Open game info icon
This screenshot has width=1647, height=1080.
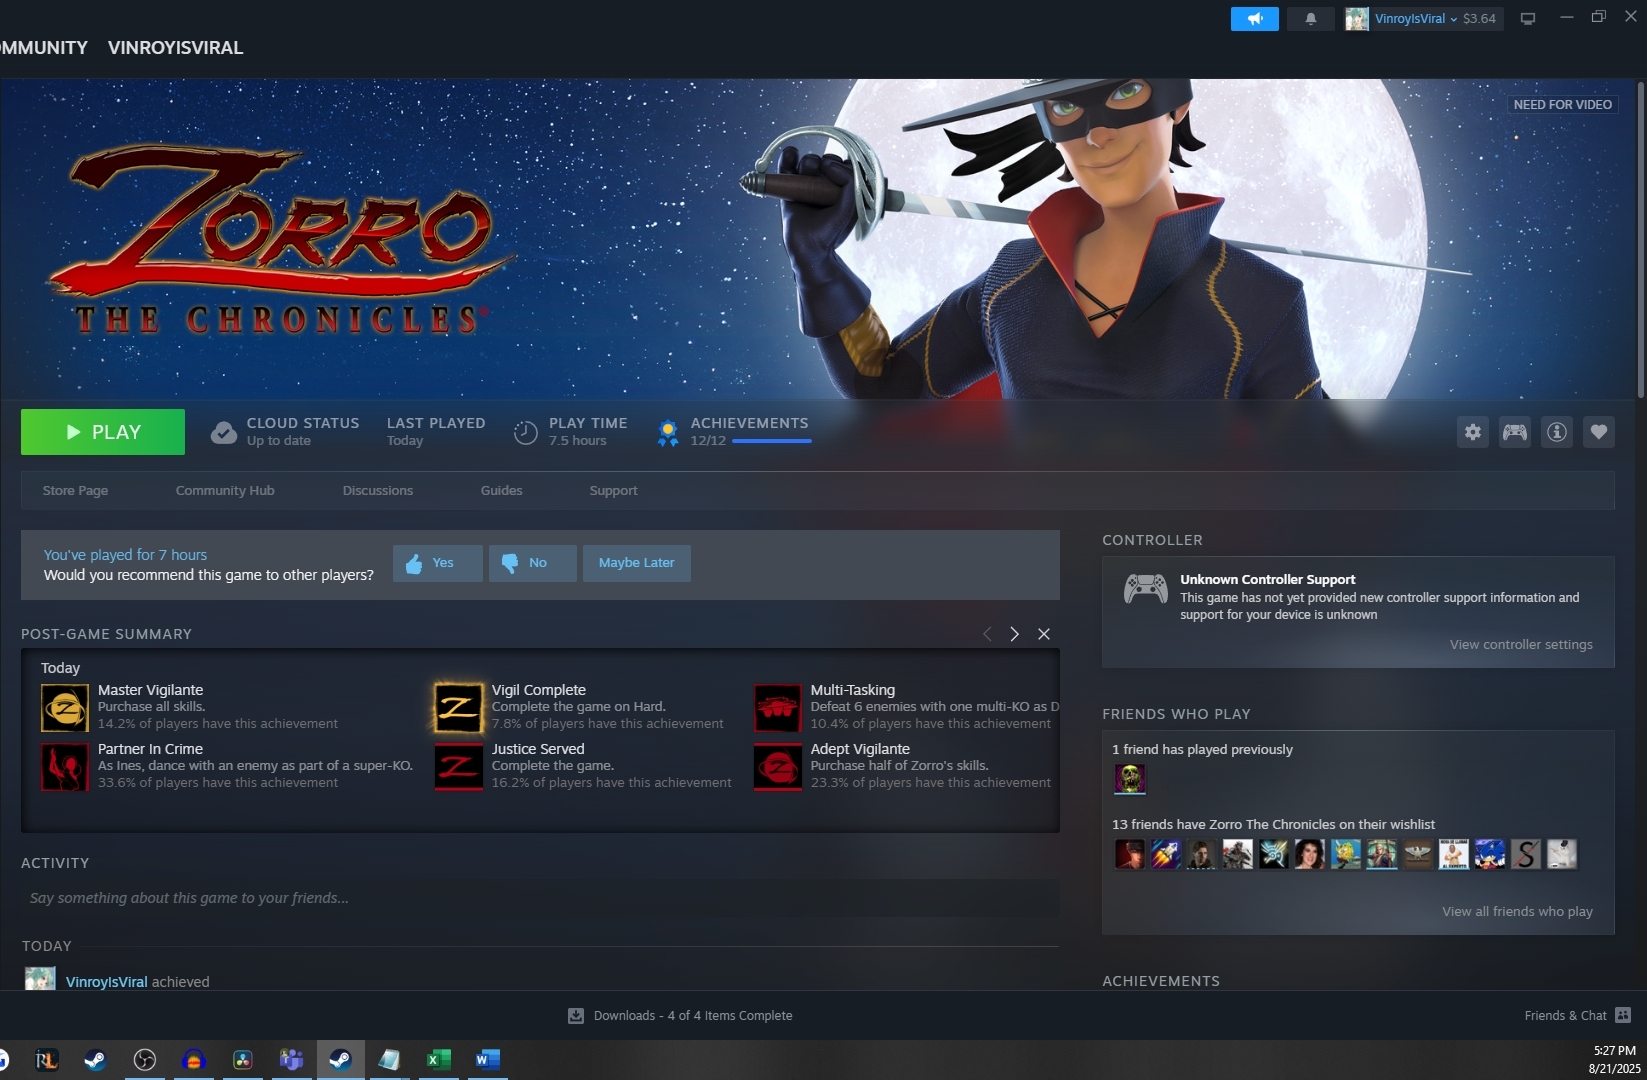click(1557, 432)
